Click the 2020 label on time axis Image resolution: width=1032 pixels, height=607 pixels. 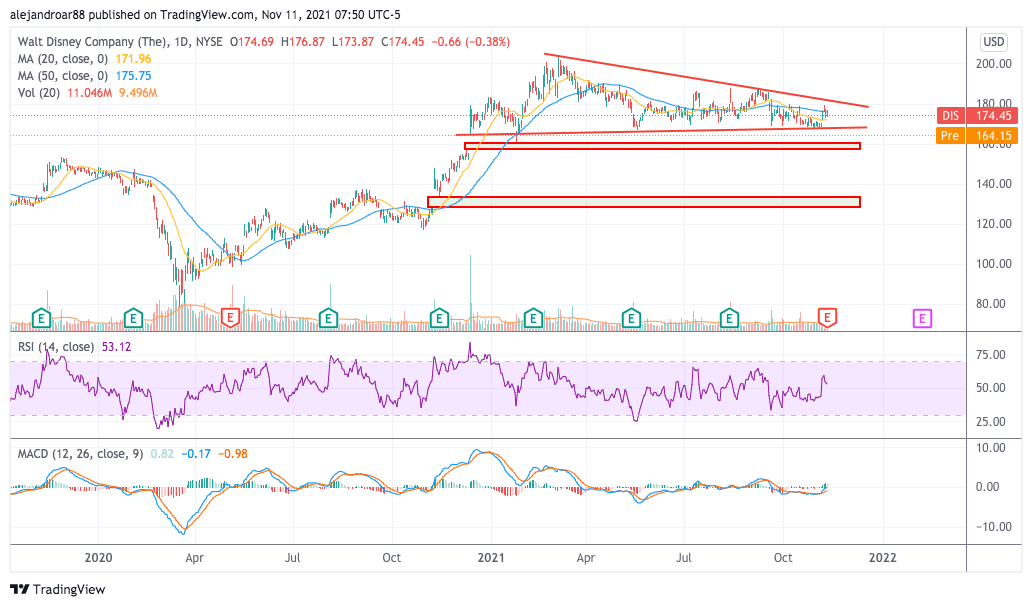(98, 558)
